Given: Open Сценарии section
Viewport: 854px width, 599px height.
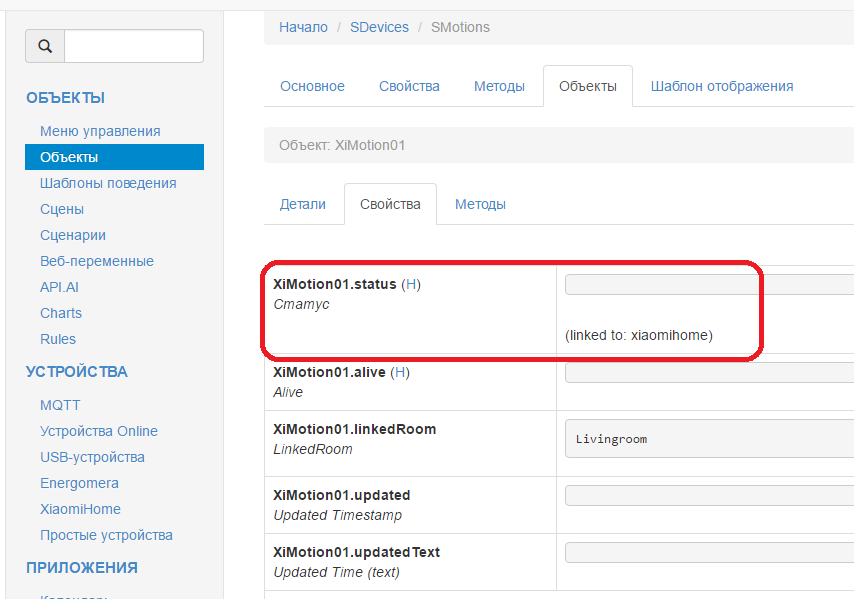Looking at the screenshot, I should pos(73,235).
